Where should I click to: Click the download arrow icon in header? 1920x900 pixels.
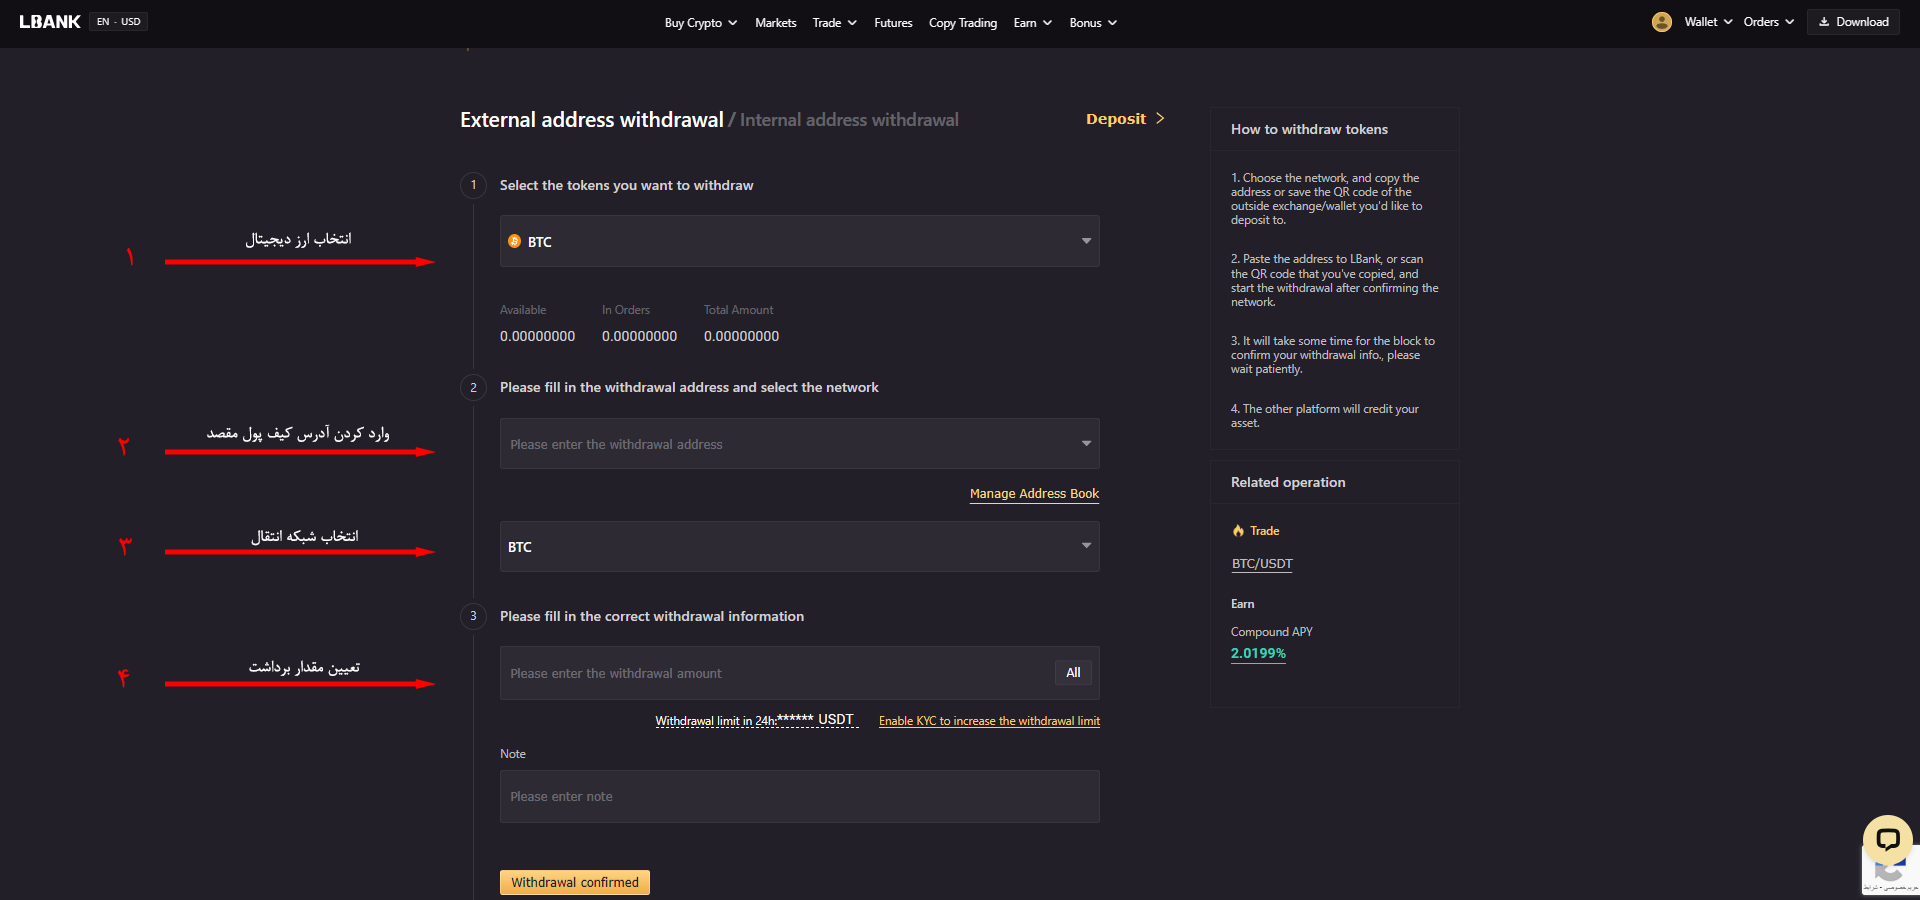[1824, 22]
